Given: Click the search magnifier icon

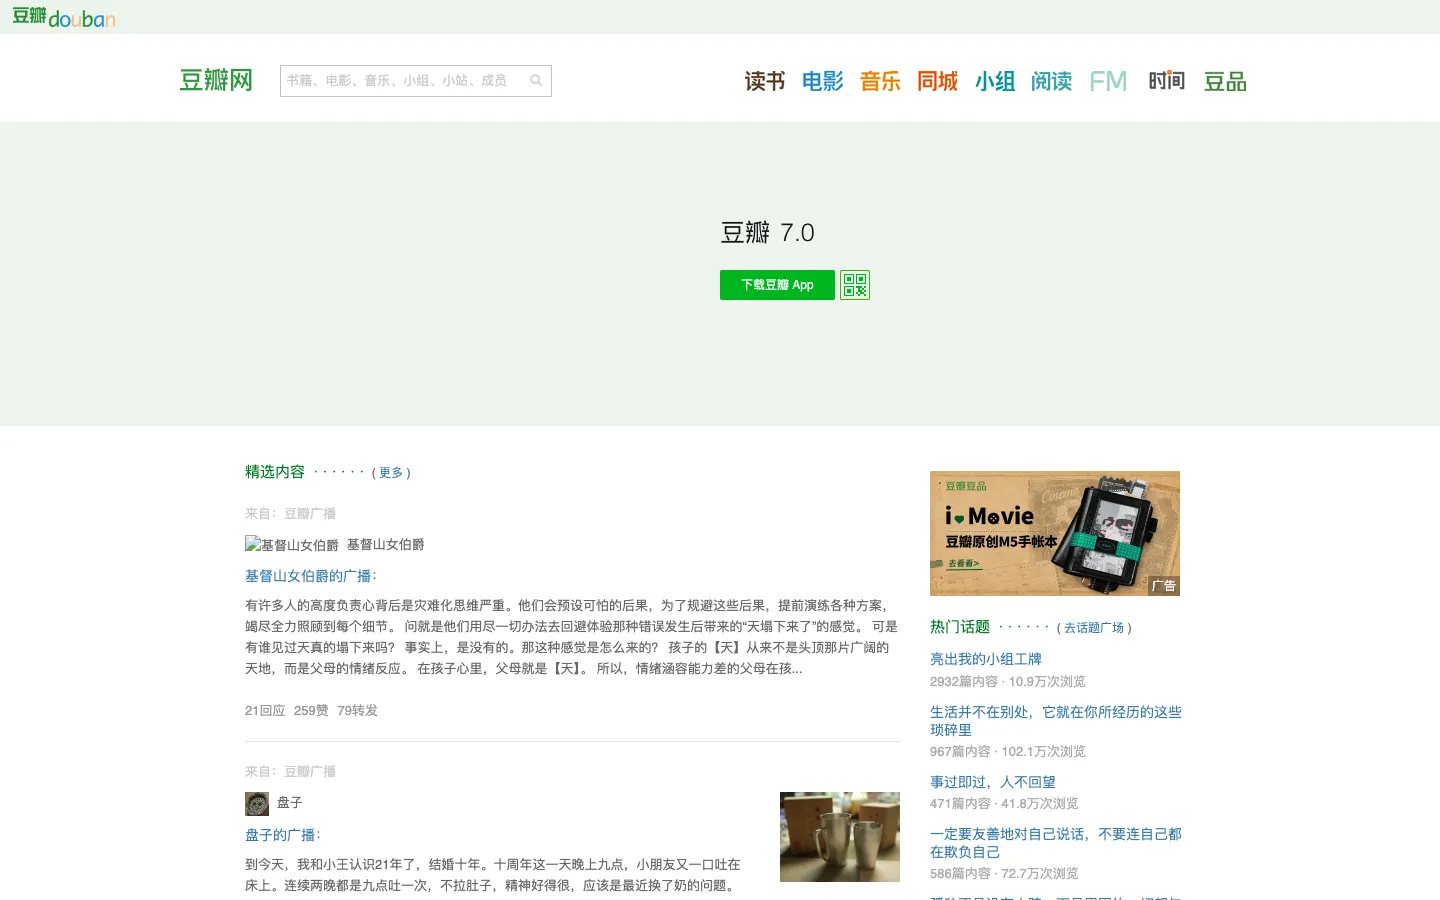Looking at the screenshot, I should coord(536,81).
